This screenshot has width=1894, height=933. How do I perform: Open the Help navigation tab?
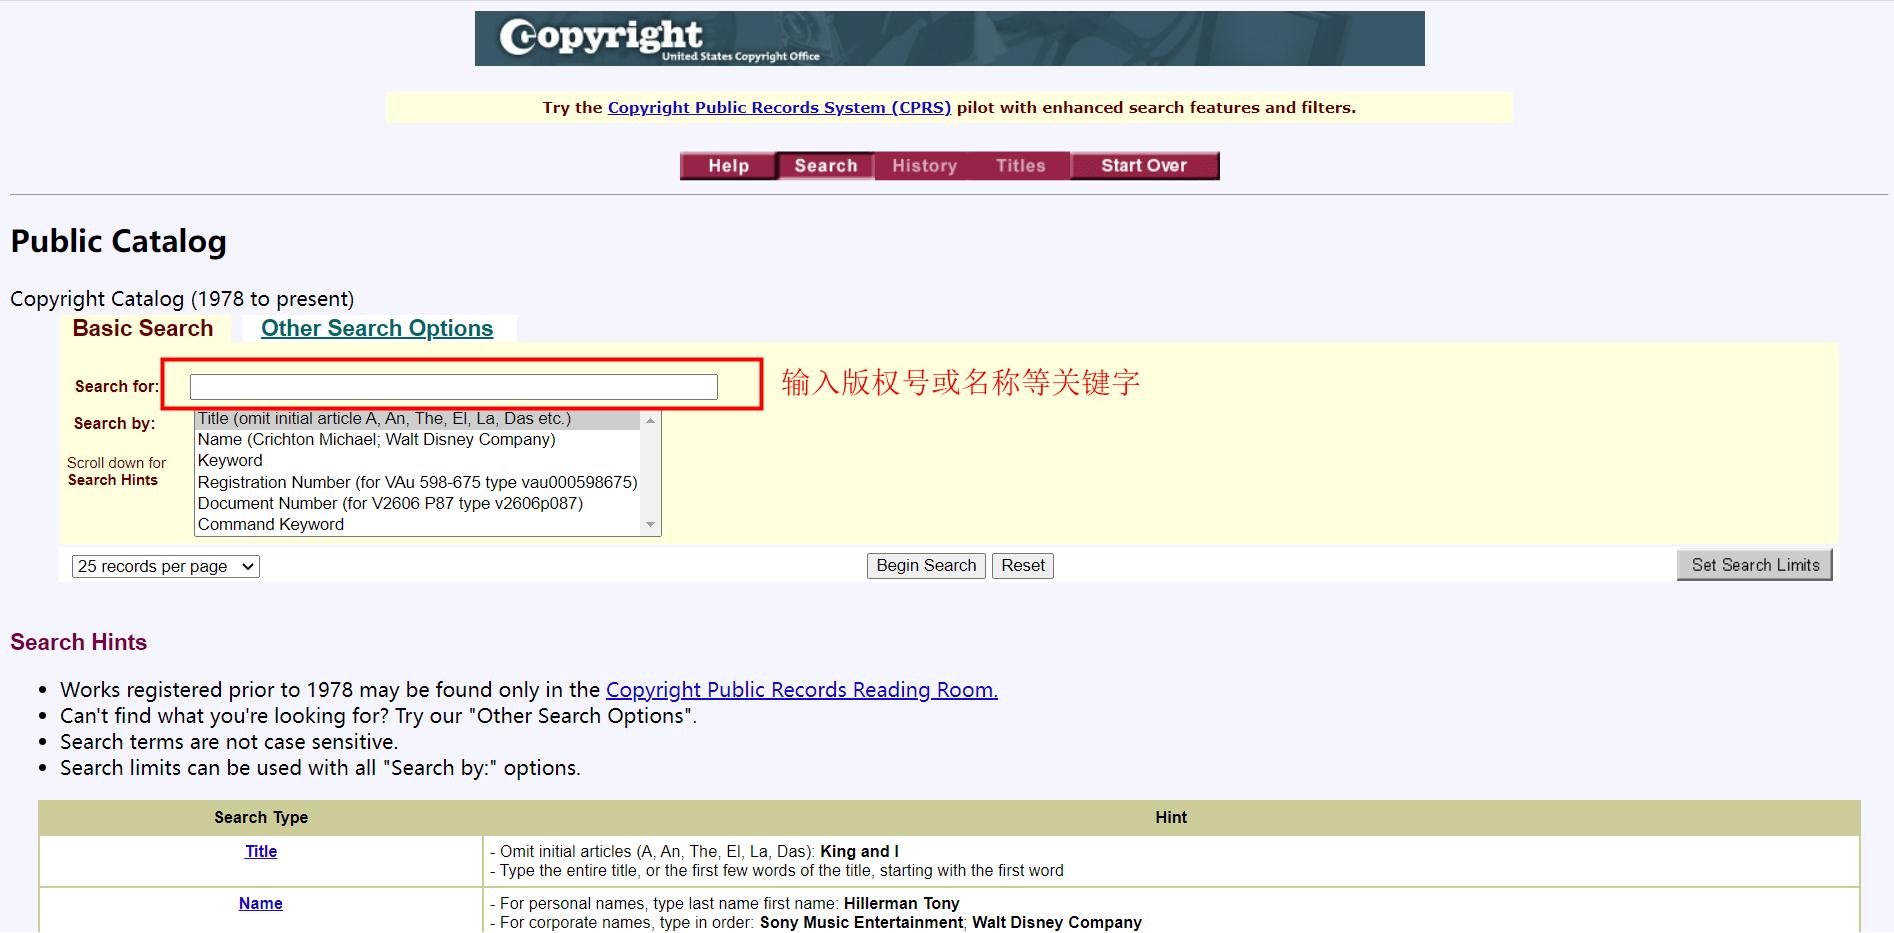pos(728,166)
